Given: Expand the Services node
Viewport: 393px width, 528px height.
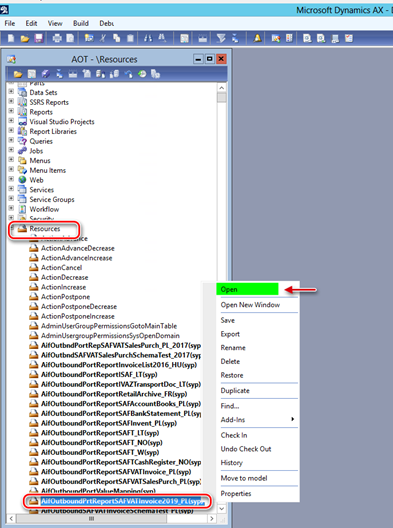Looking at the screenshot, I should tap(11, 189).
